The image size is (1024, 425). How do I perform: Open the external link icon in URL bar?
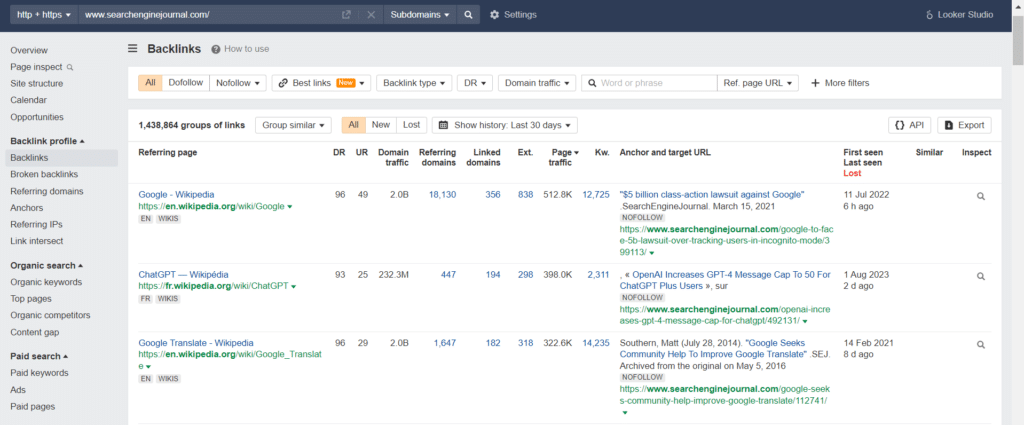click(346, 14)
